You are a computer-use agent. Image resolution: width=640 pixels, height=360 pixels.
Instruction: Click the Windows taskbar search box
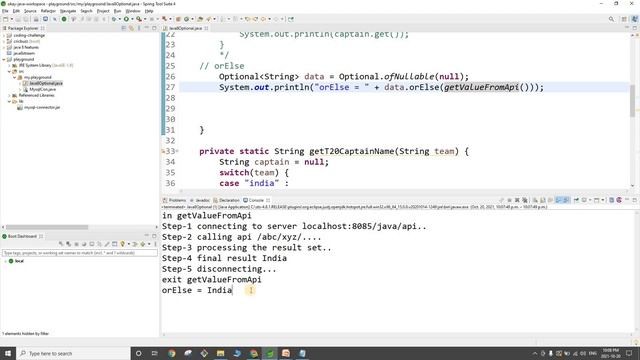click(73, 353)
